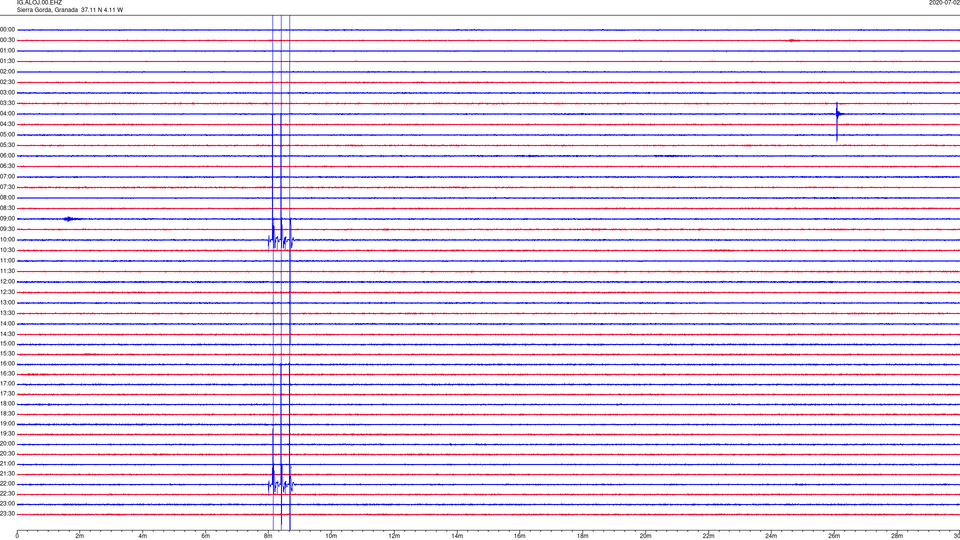
Task: Select the 22:00 trace time label
Action: (x=8, y=484)
